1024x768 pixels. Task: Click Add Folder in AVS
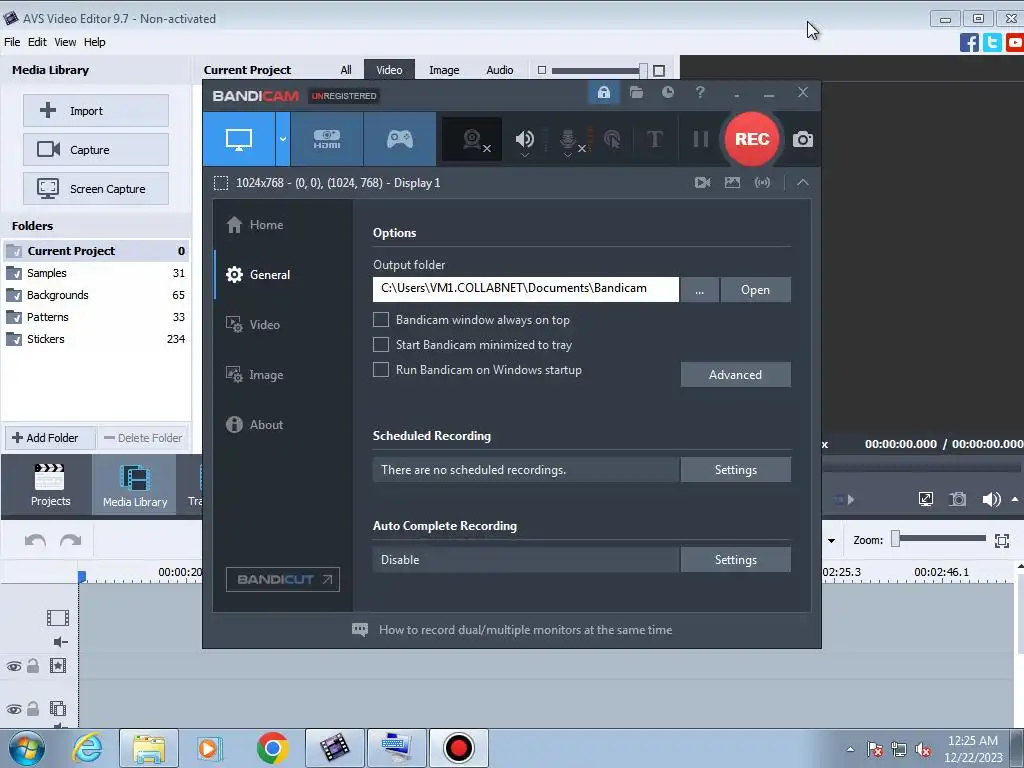[x=50, y=438]
